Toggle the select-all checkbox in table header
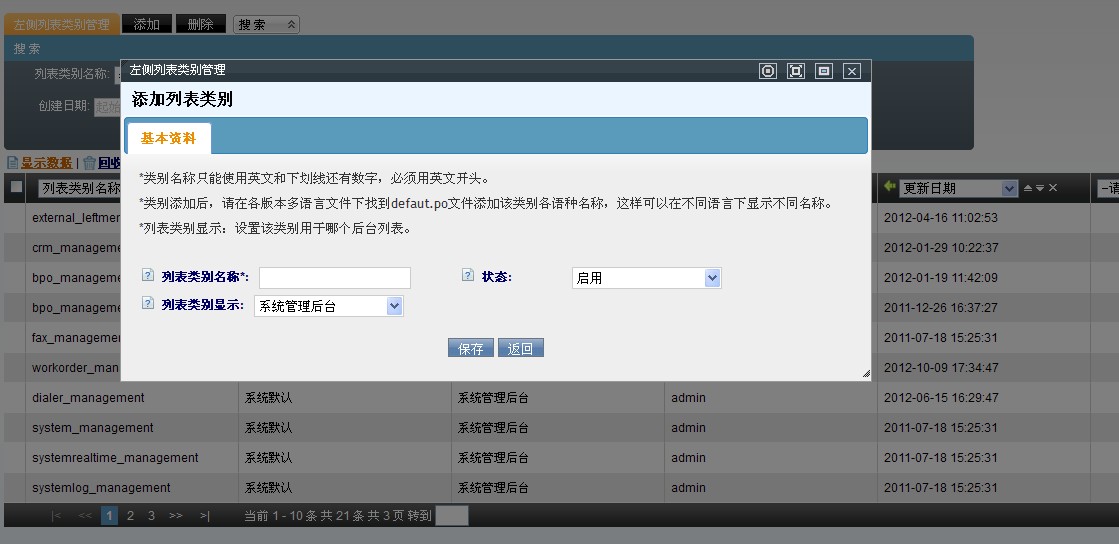 [x=17, y=187]
